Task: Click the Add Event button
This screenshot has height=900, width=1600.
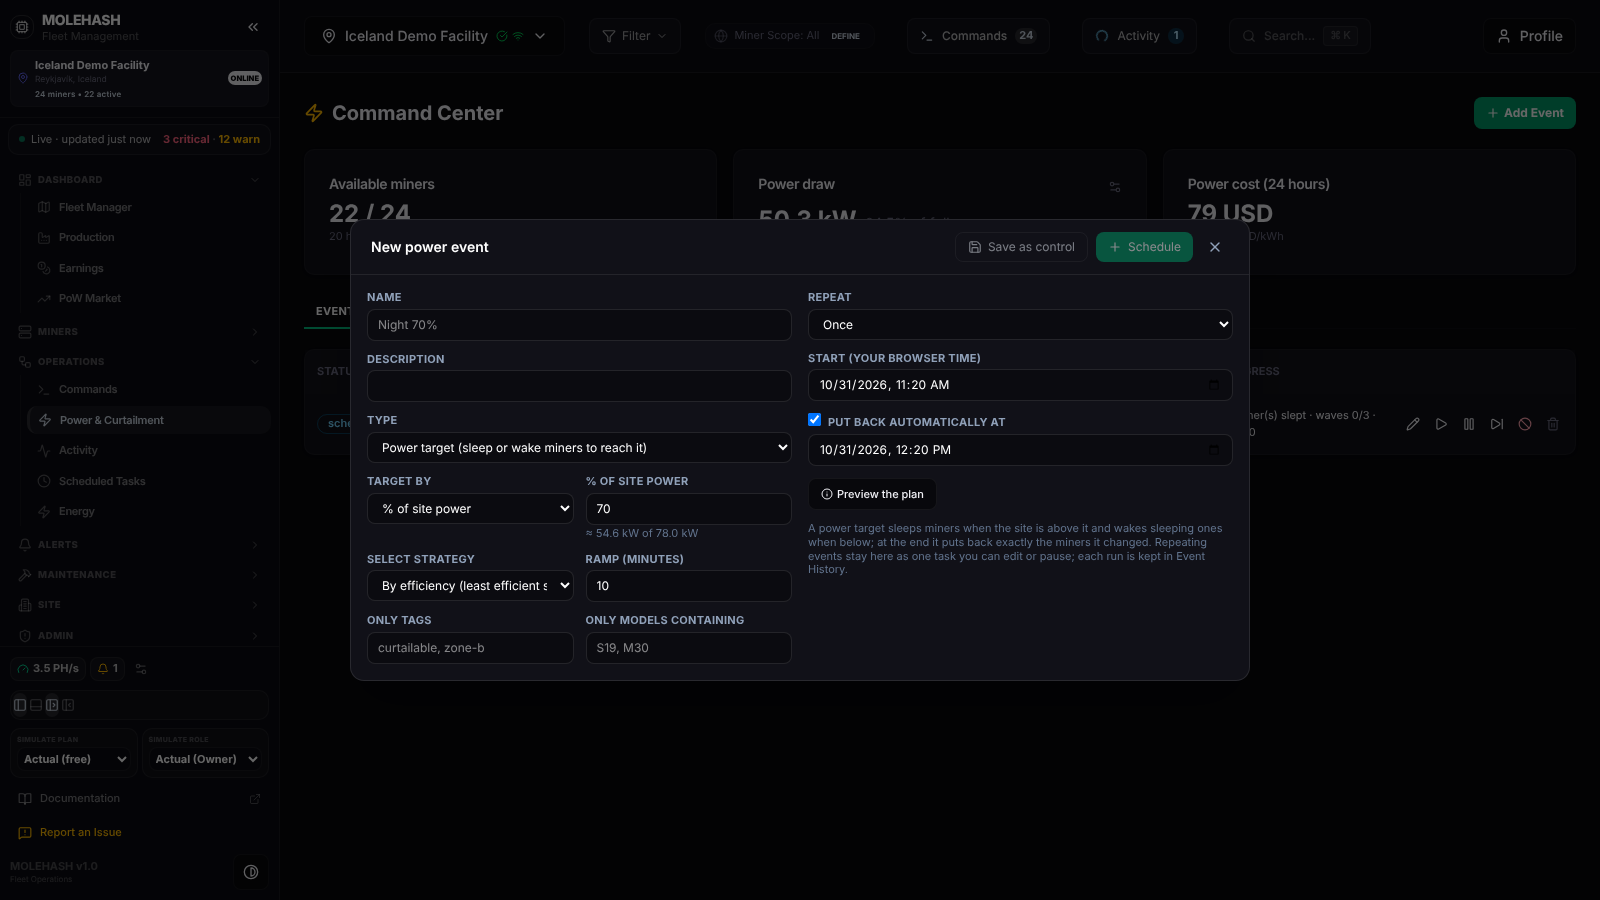Action: click(x=1525, y=113)
